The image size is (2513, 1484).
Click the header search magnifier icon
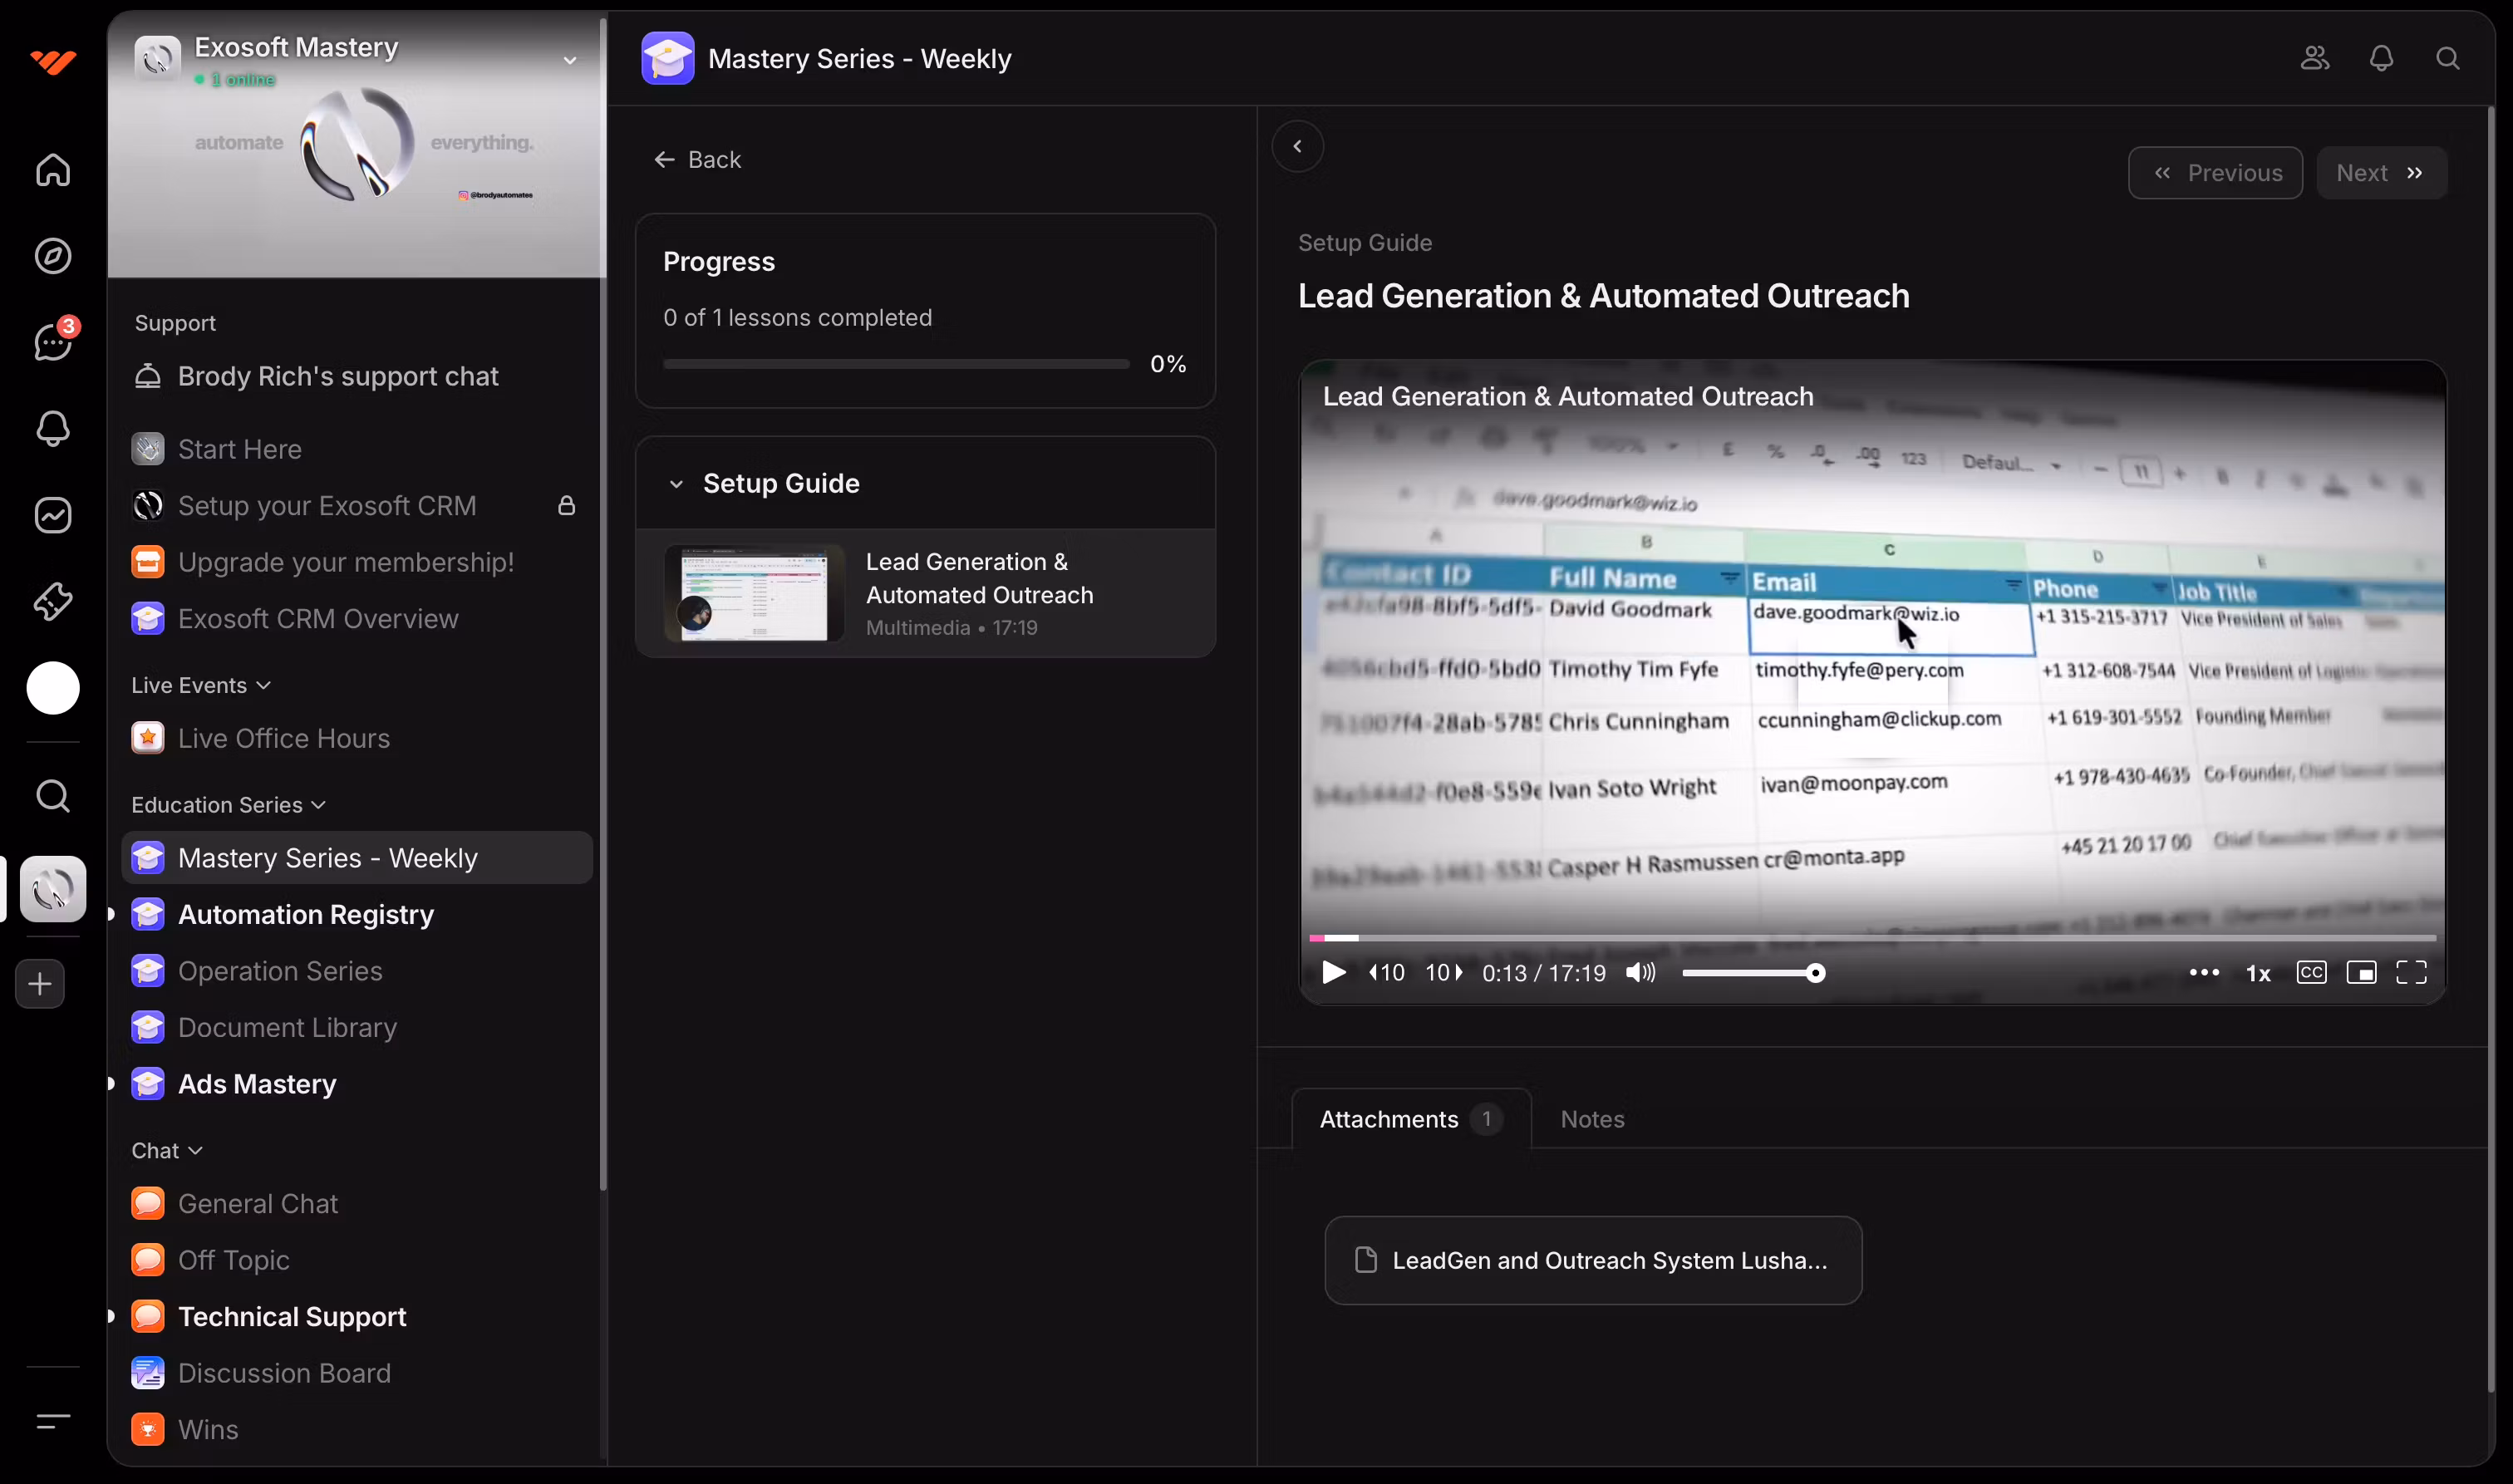(2447, 58)
